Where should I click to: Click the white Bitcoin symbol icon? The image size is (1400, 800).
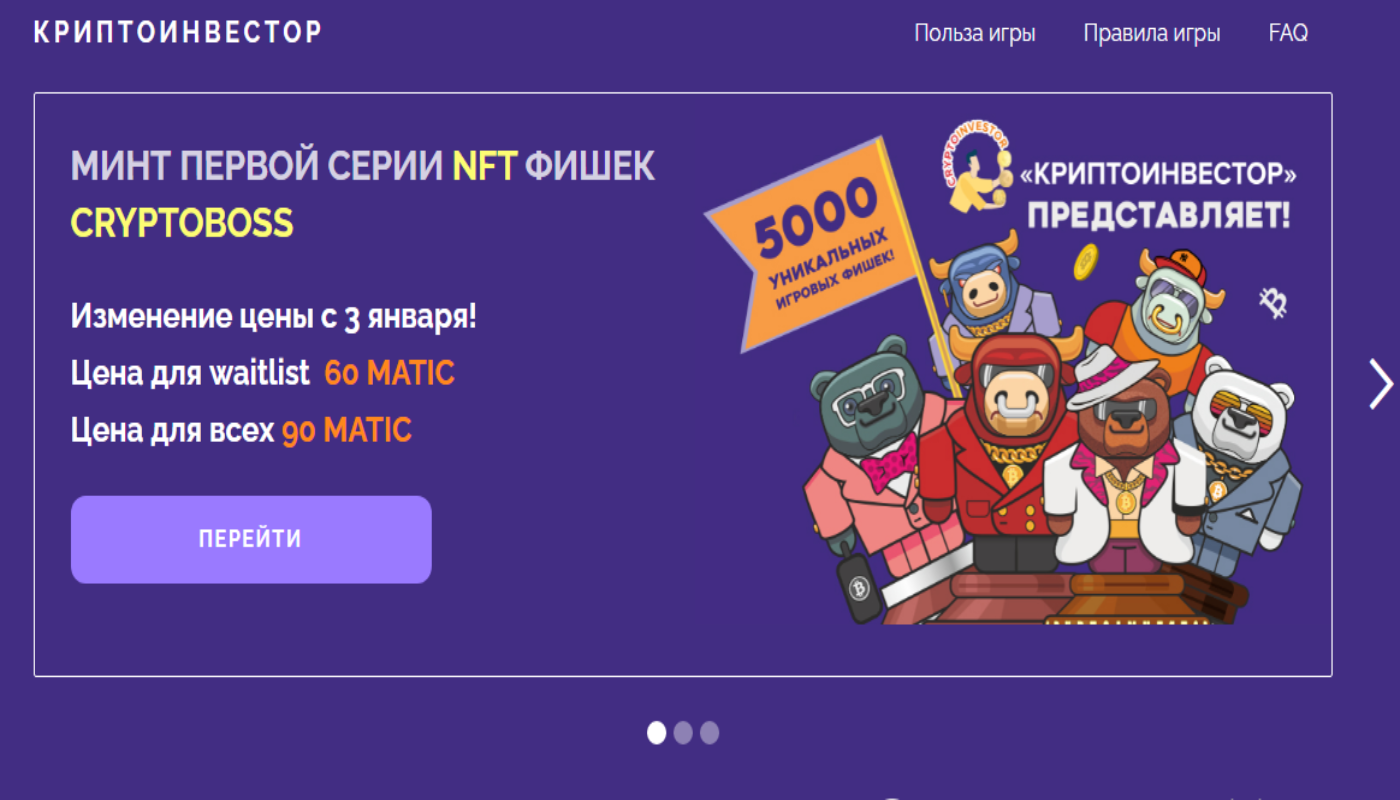pos(1274,302)
